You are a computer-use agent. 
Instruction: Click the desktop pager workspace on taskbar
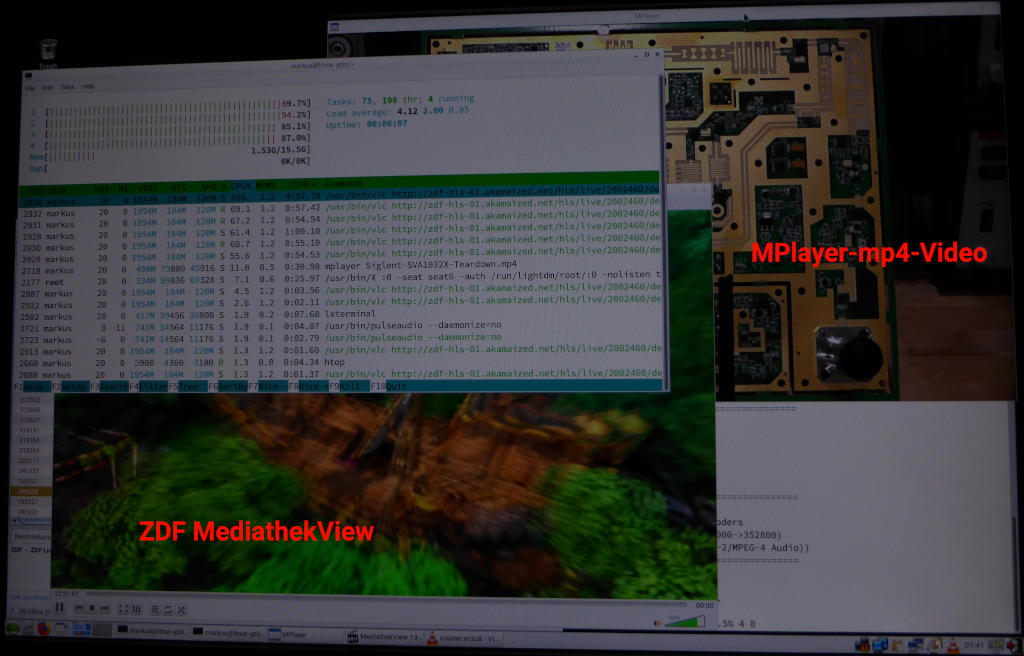click(82, 630)
